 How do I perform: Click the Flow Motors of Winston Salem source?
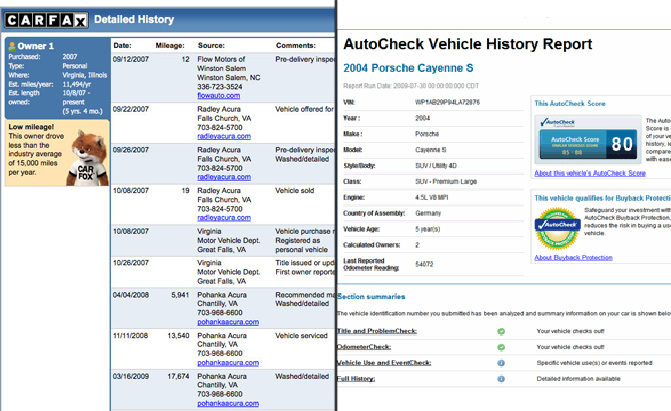click(x=221, y=64)
